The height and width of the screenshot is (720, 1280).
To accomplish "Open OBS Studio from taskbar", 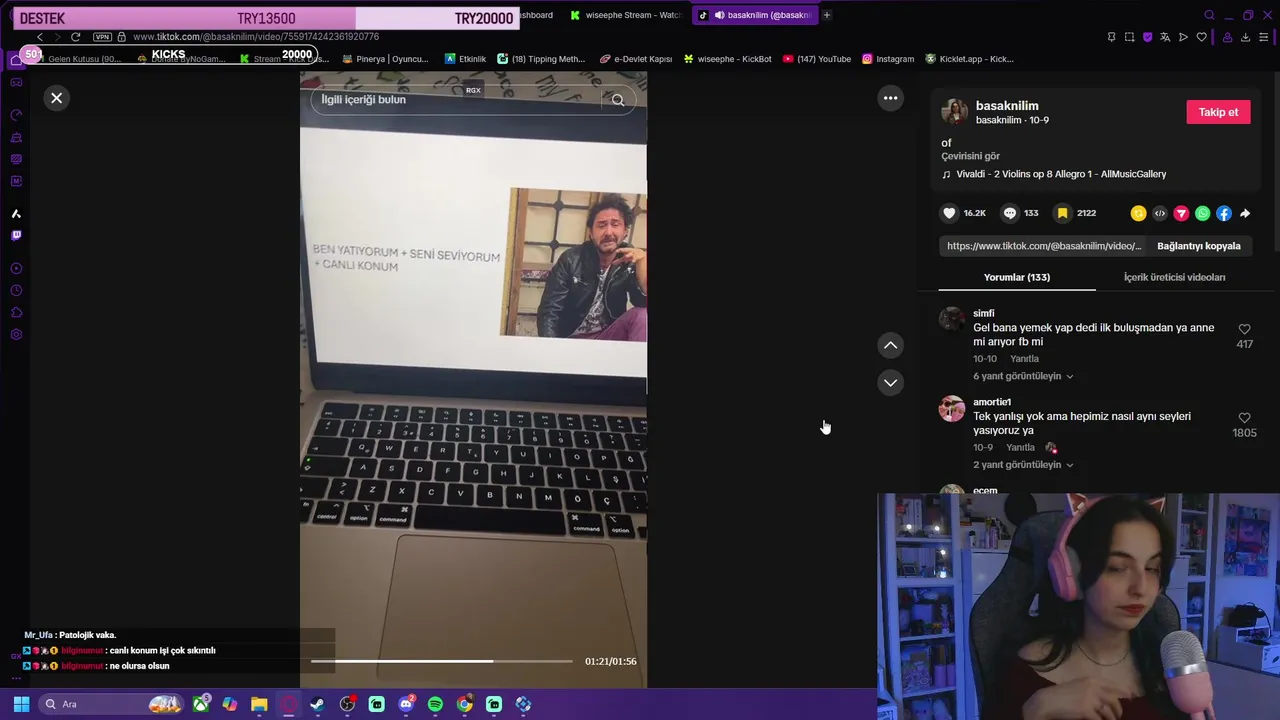I will [x=347, y=704].
